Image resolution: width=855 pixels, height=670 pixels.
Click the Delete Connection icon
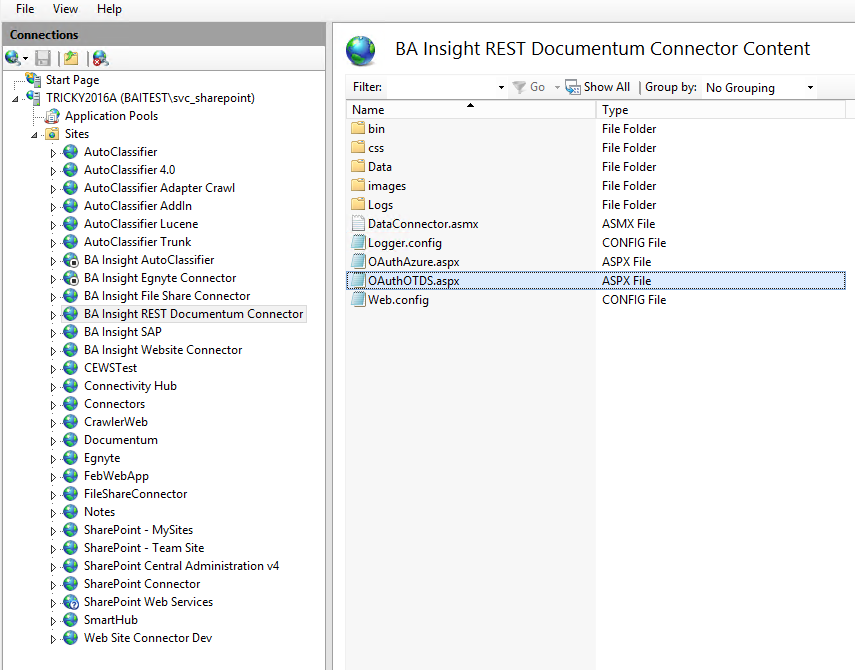click(x=100, y=59)
